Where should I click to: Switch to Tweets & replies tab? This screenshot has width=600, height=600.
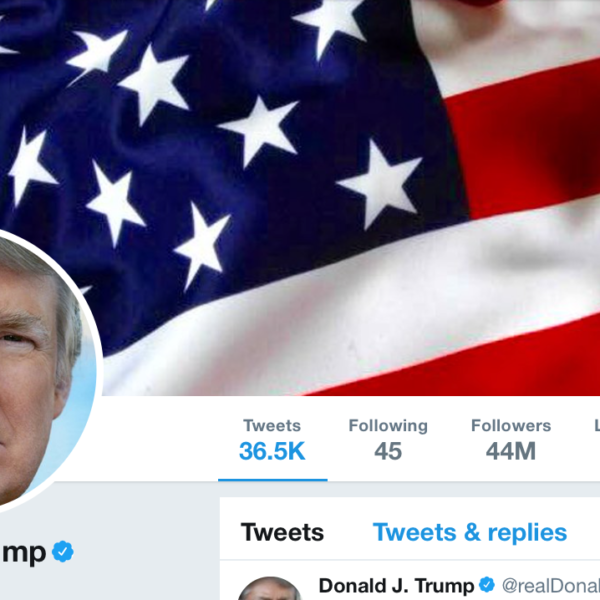pos(470,532)
